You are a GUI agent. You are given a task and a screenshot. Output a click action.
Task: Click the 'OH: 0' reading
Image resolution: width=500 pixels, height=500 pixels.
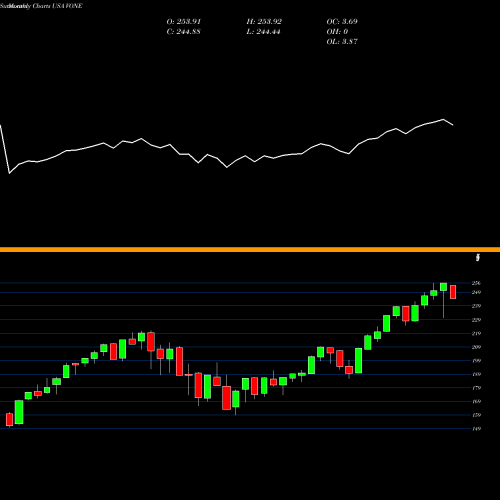point(337,32)
